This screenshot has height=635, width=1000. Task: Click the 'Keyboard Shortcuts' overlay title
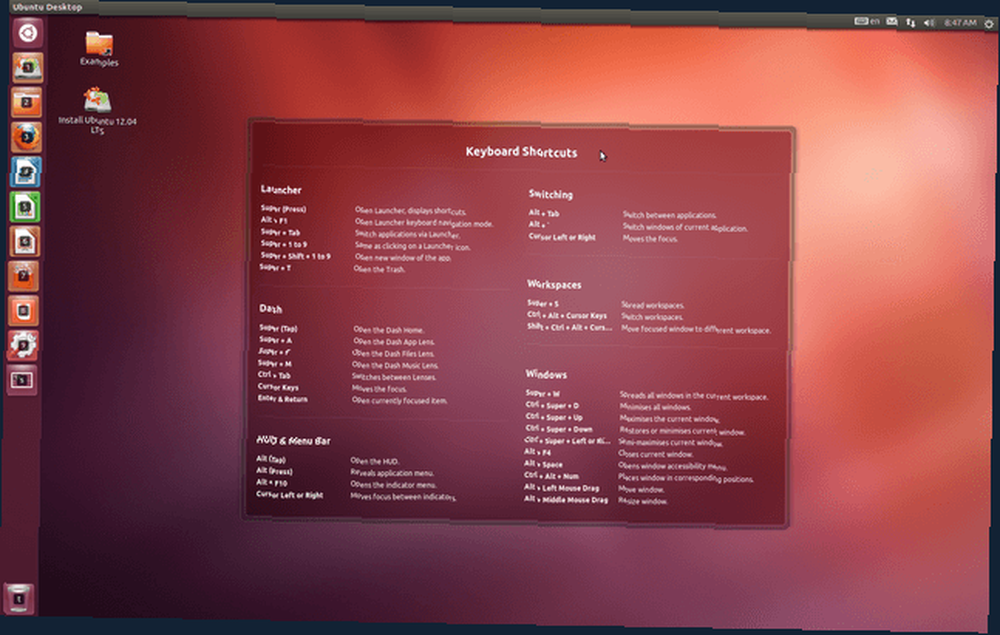click(521, 152)
